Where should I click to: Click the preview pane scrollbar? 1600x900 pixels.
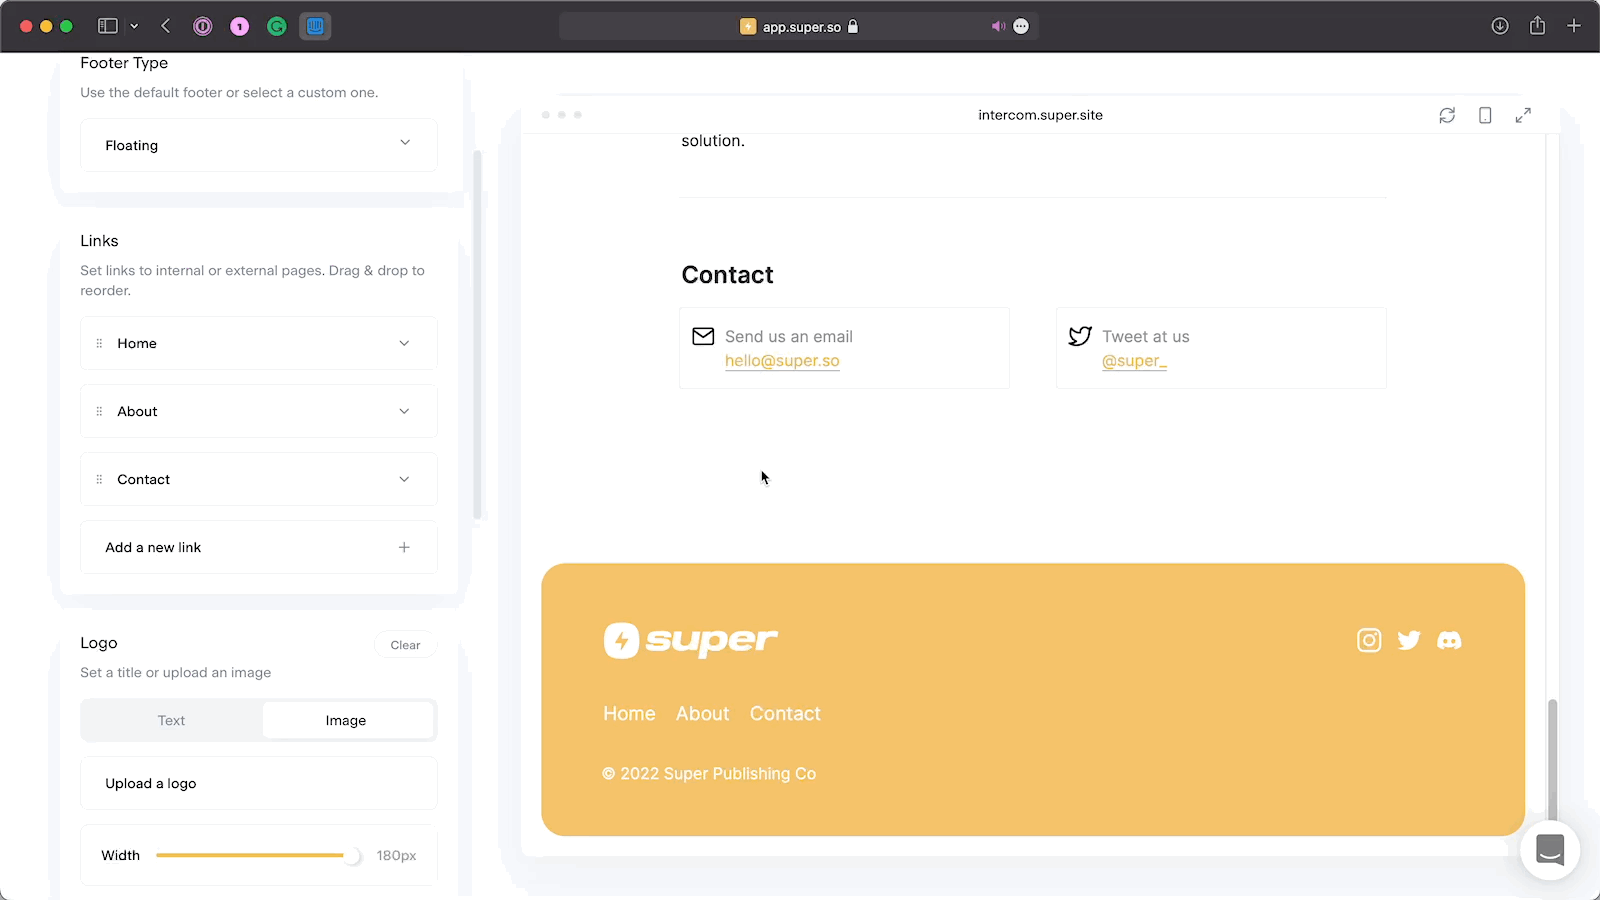[x=1552, y=760]
